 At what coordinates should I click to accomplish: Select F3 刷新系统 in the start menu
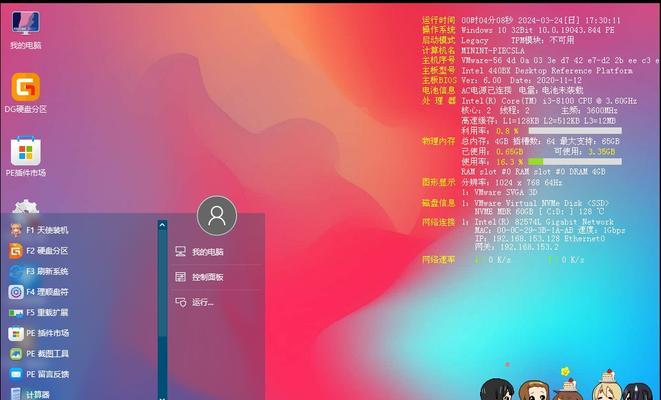39,271
